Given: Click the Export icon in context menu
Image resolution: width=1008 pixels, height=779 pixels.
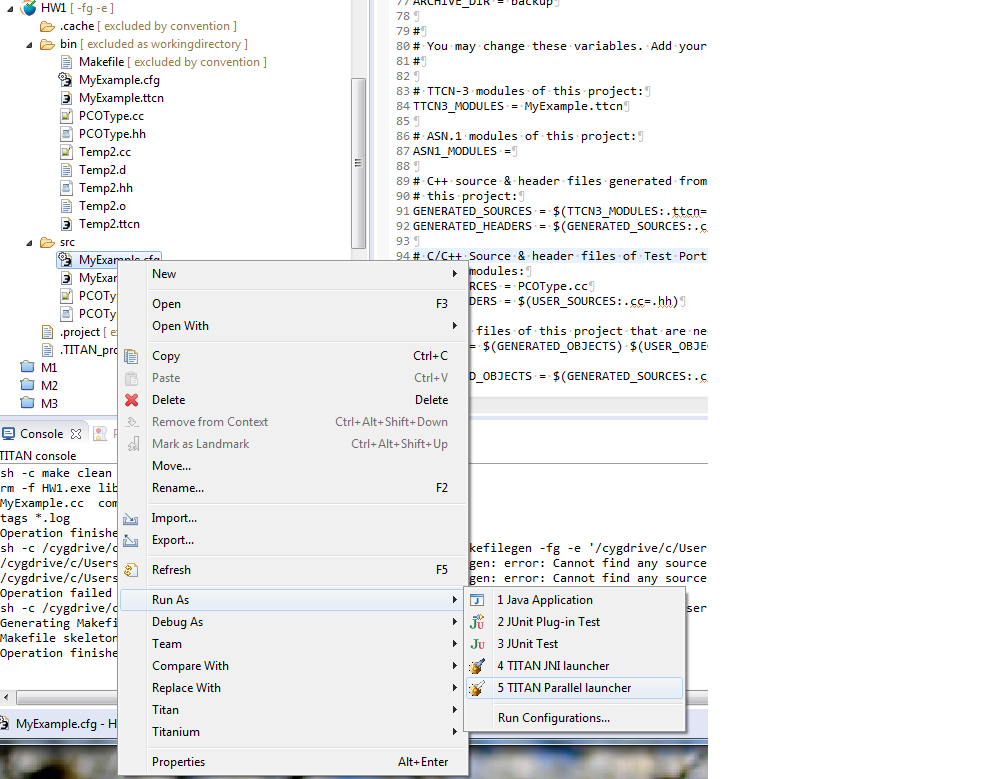Looking at the screenshot, I should click(x=131, y=540).
